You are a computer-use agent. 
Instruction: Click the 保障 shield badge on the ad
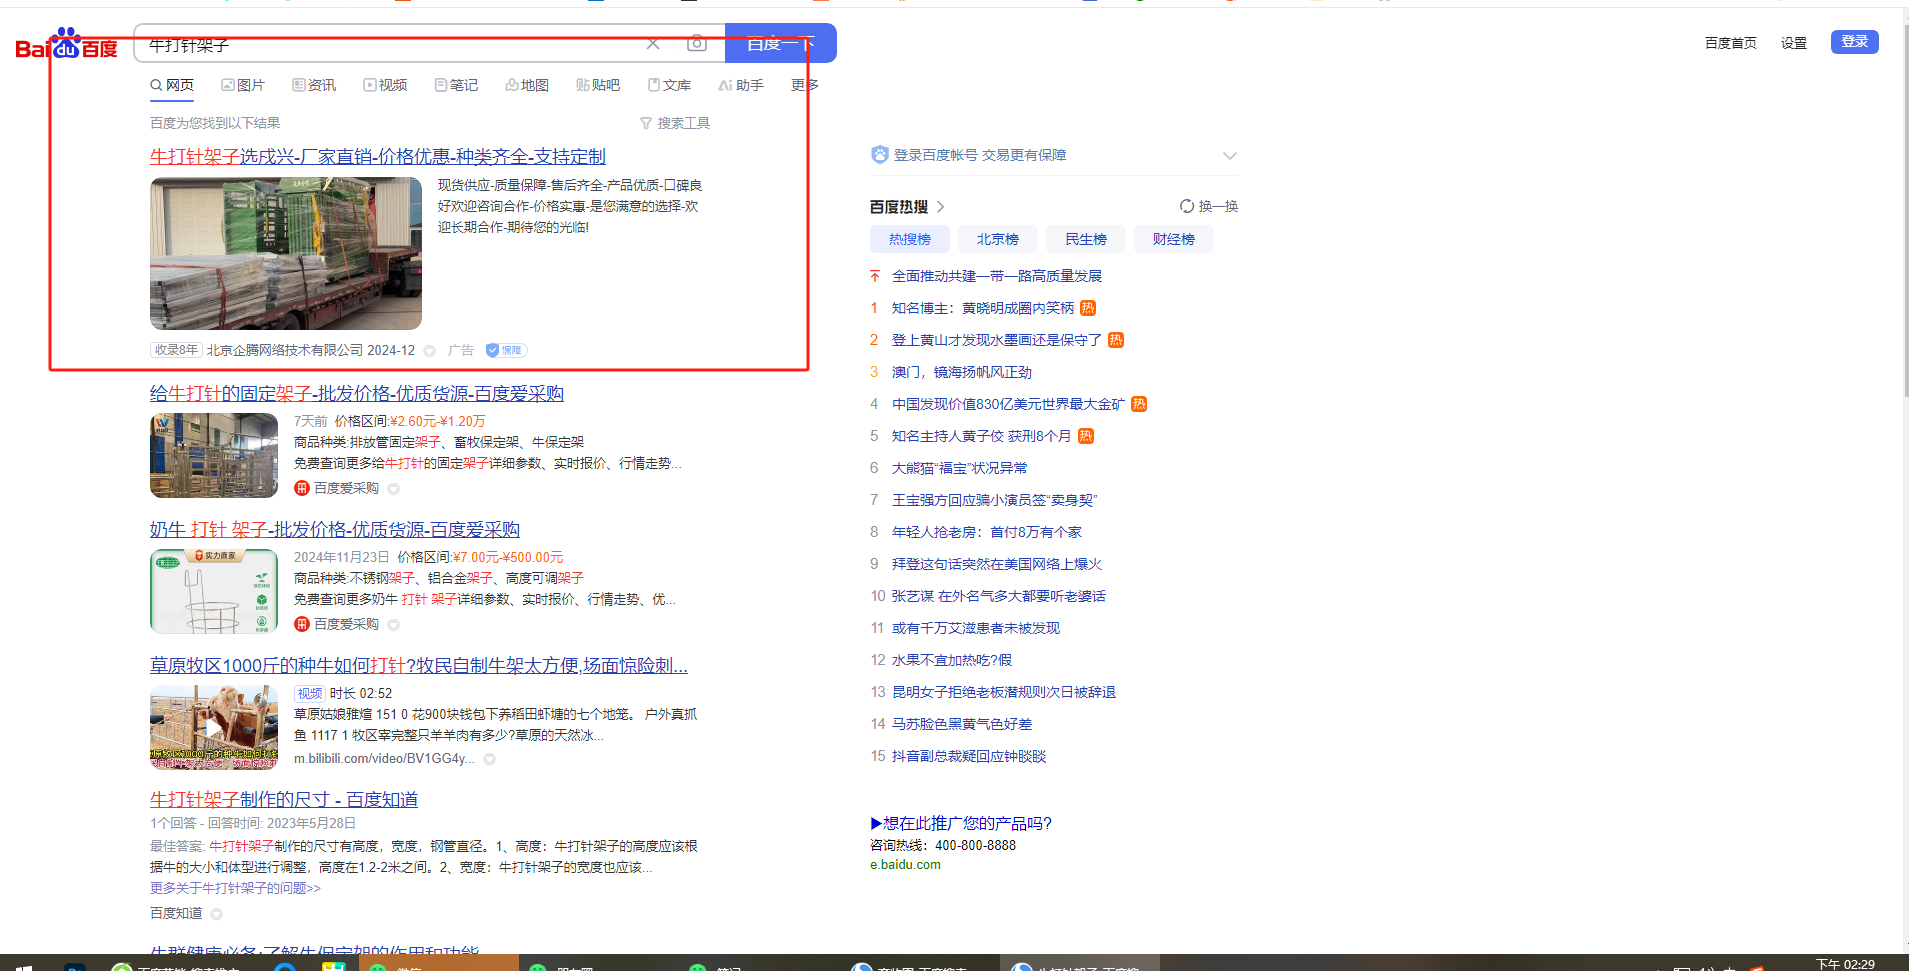[x=505, y=350]
